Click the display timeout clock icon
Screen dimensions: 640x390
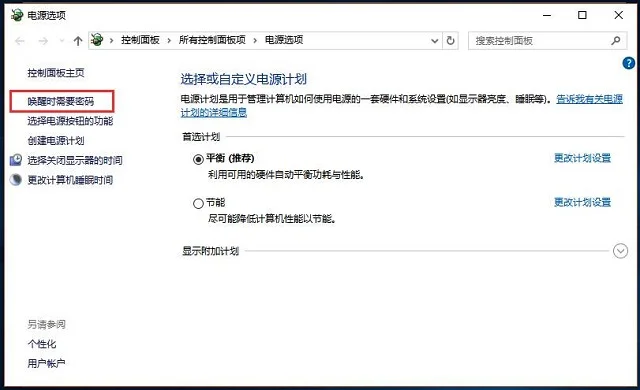[x=16, y=160]
